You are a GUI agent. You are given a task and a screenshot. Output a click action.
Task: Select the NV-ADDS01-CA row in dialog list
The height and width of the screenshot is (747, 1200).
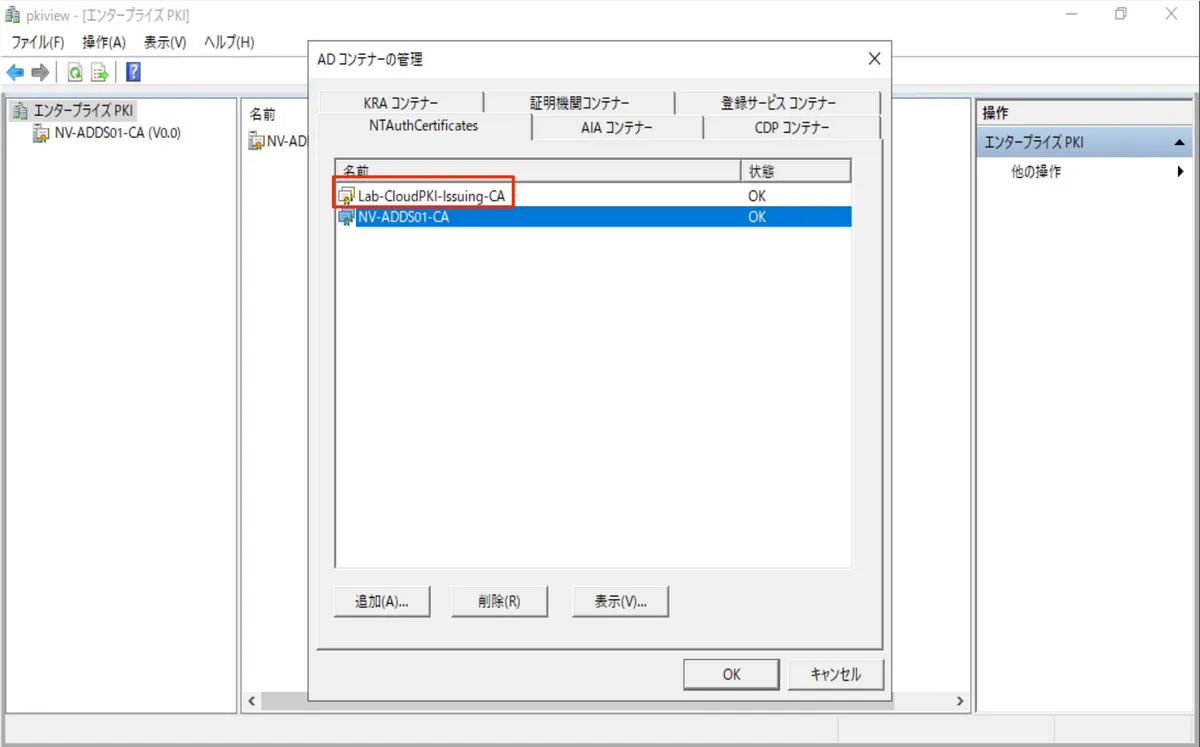[595, 217]
